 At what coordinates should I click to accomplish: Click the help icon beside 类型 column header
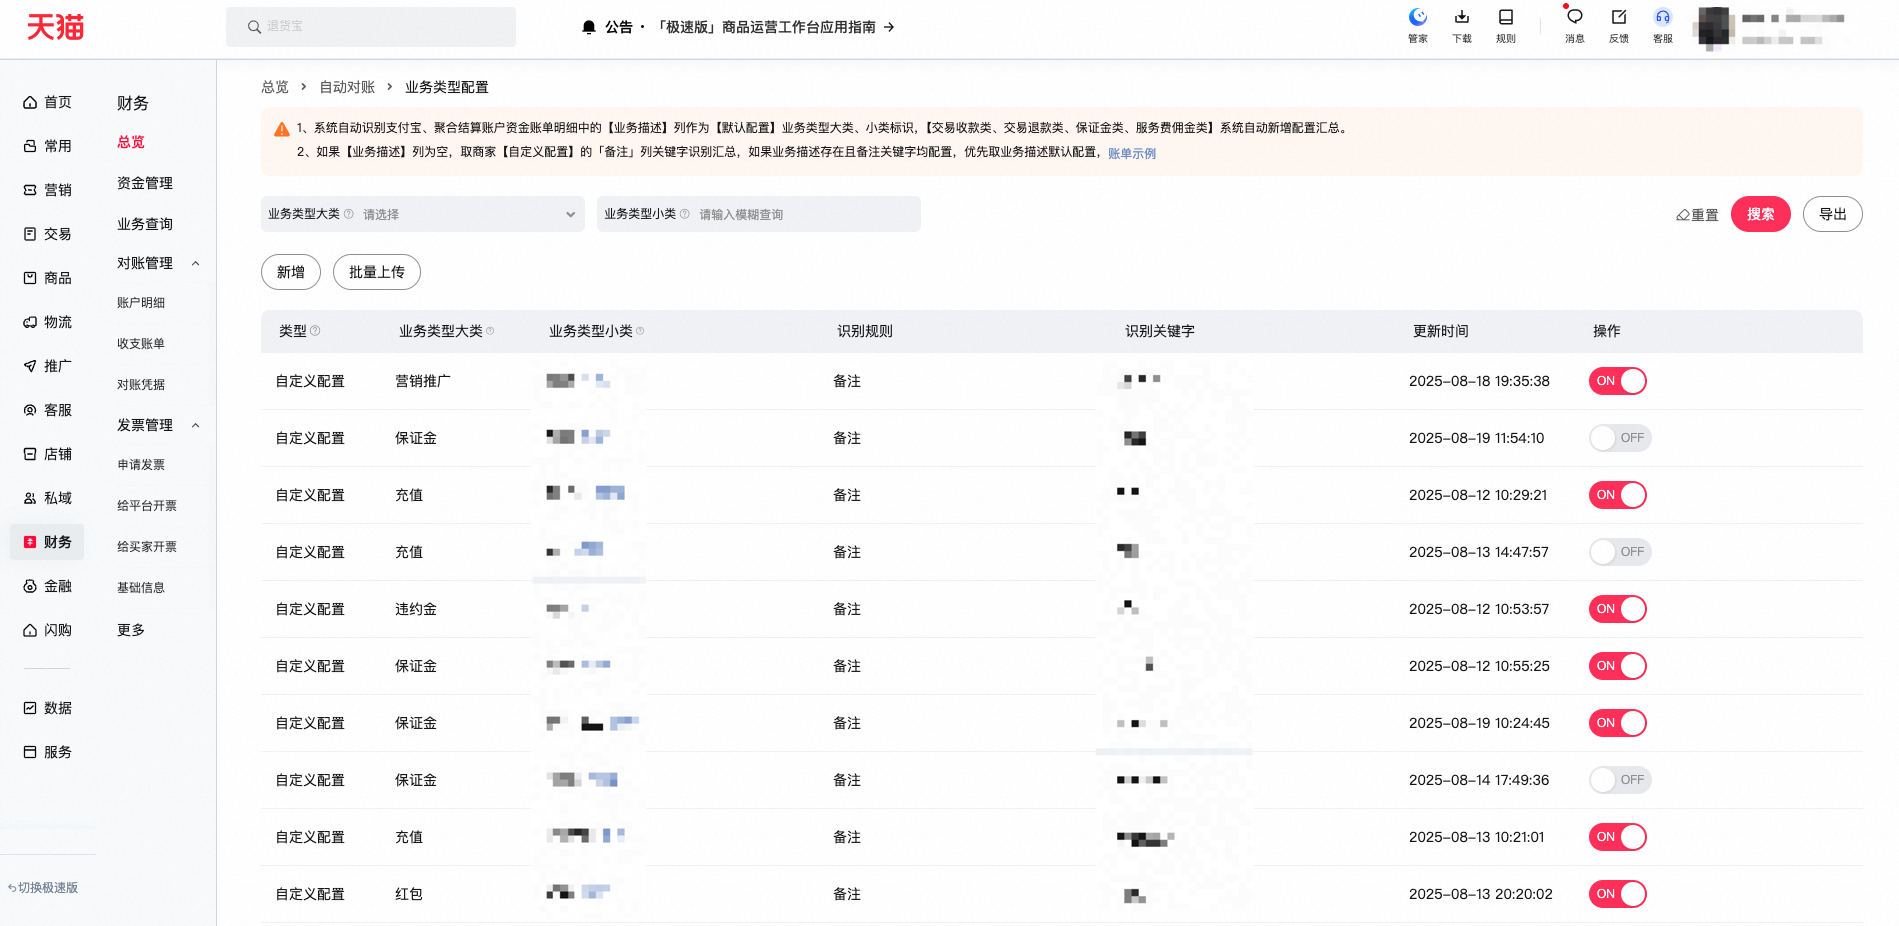(315, 331)
